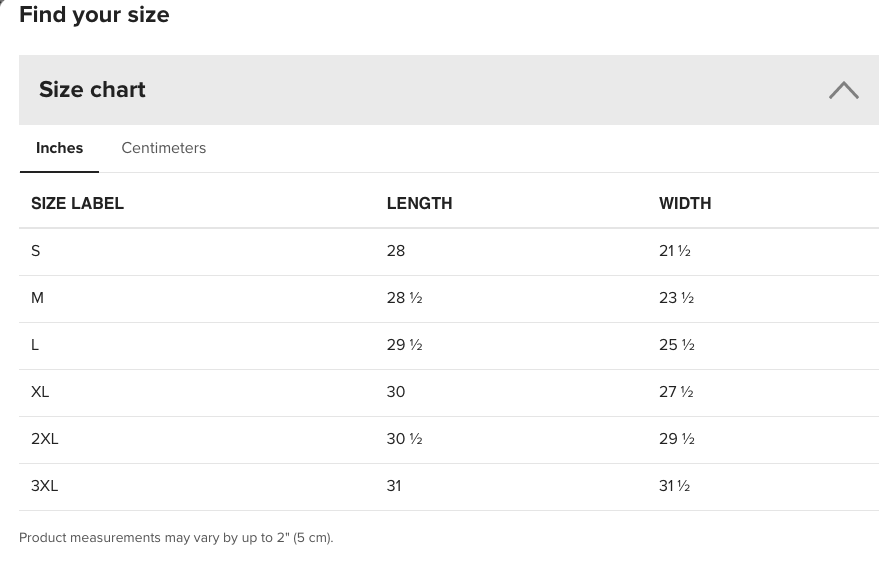Screen dimensions: 882x575
Task: Click the product measurements disclaimer note
Action: point(176,538)
